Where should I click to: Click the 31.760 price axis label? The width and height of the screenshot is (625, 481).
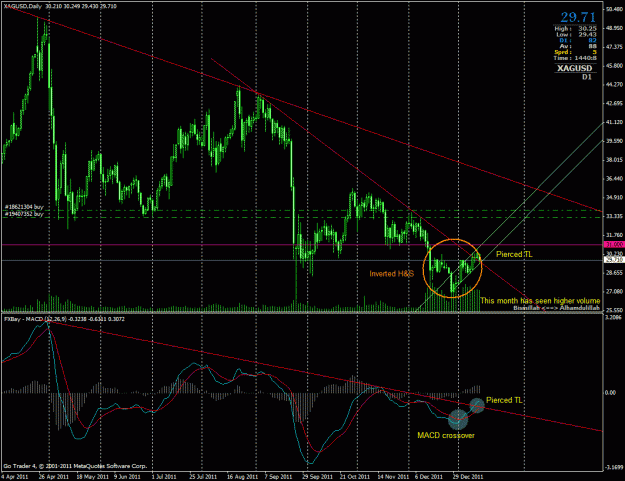point(614,235)
